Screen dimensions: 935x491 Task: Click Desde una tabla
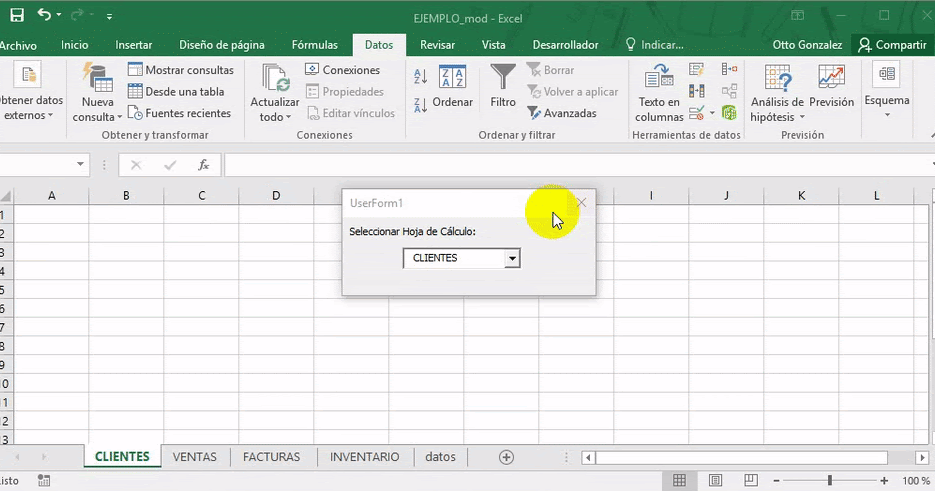click(177, 91)
